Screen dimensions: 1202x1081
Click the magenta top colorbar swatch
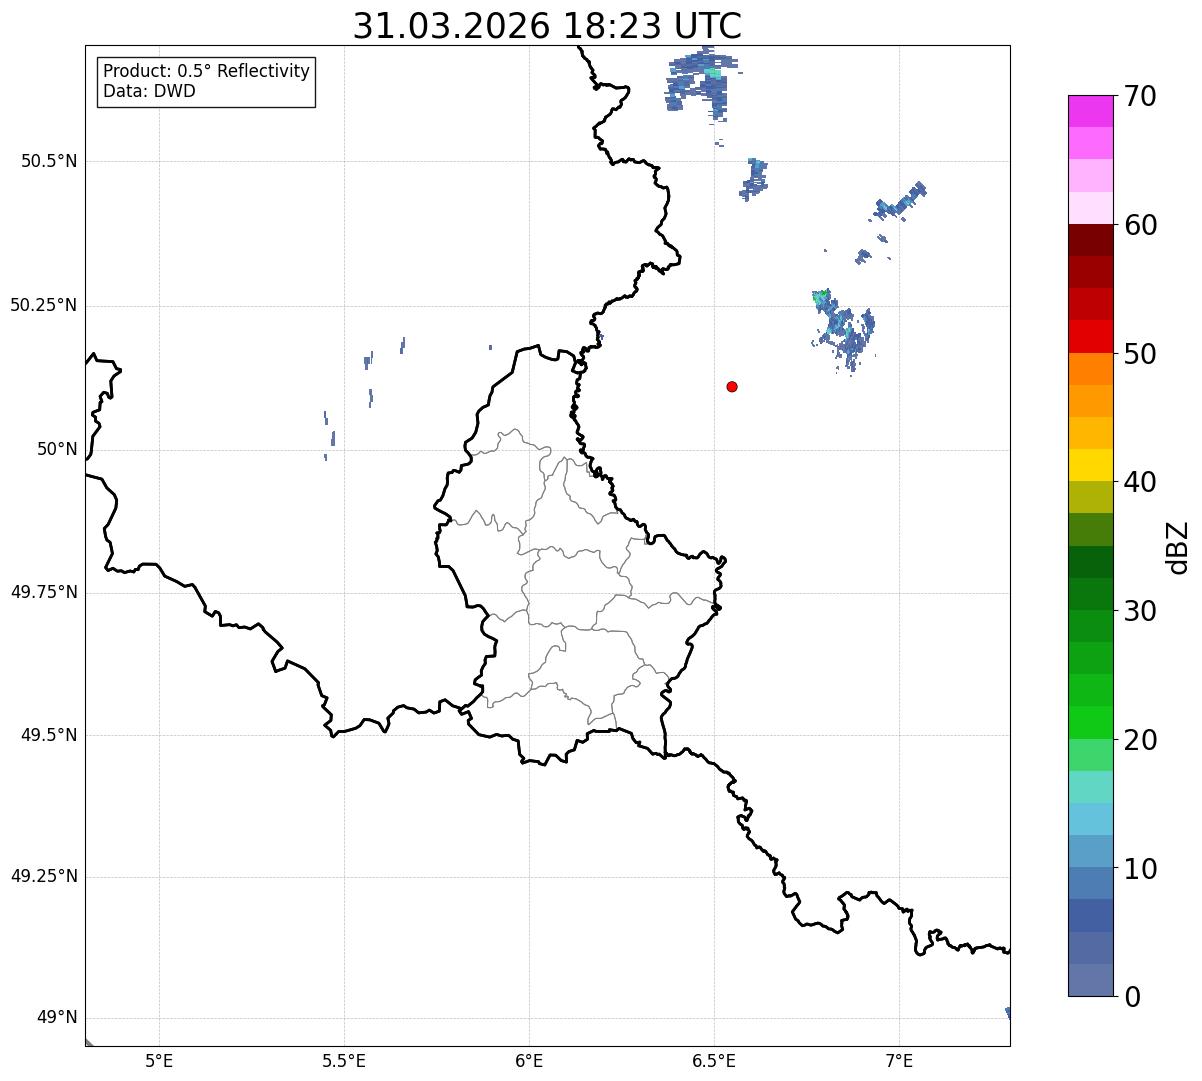coord(1090,111)
